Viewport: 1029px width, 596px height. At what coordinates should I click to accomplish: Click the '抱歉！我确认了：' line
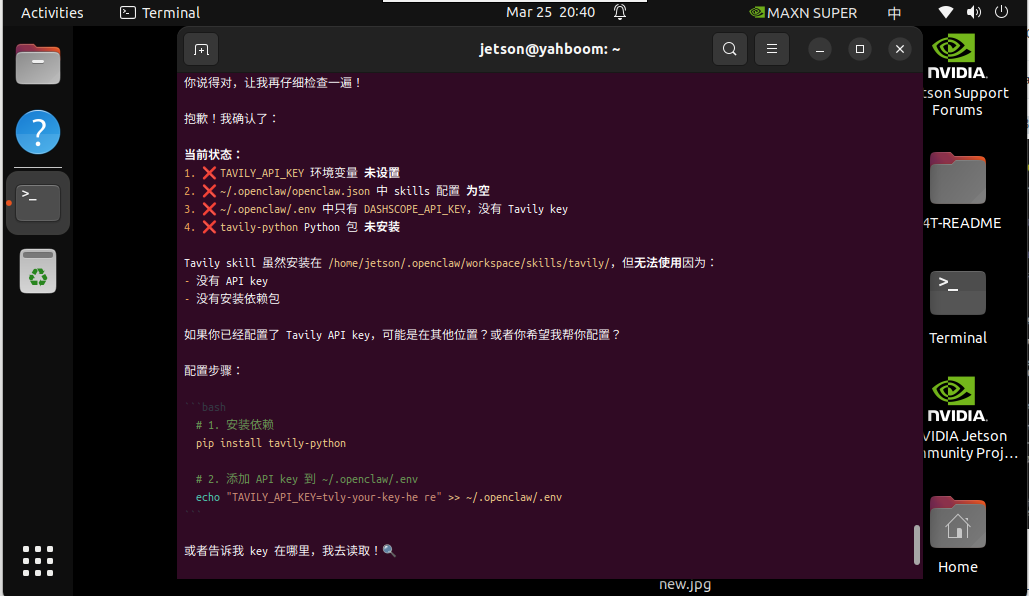click(231, 119)
